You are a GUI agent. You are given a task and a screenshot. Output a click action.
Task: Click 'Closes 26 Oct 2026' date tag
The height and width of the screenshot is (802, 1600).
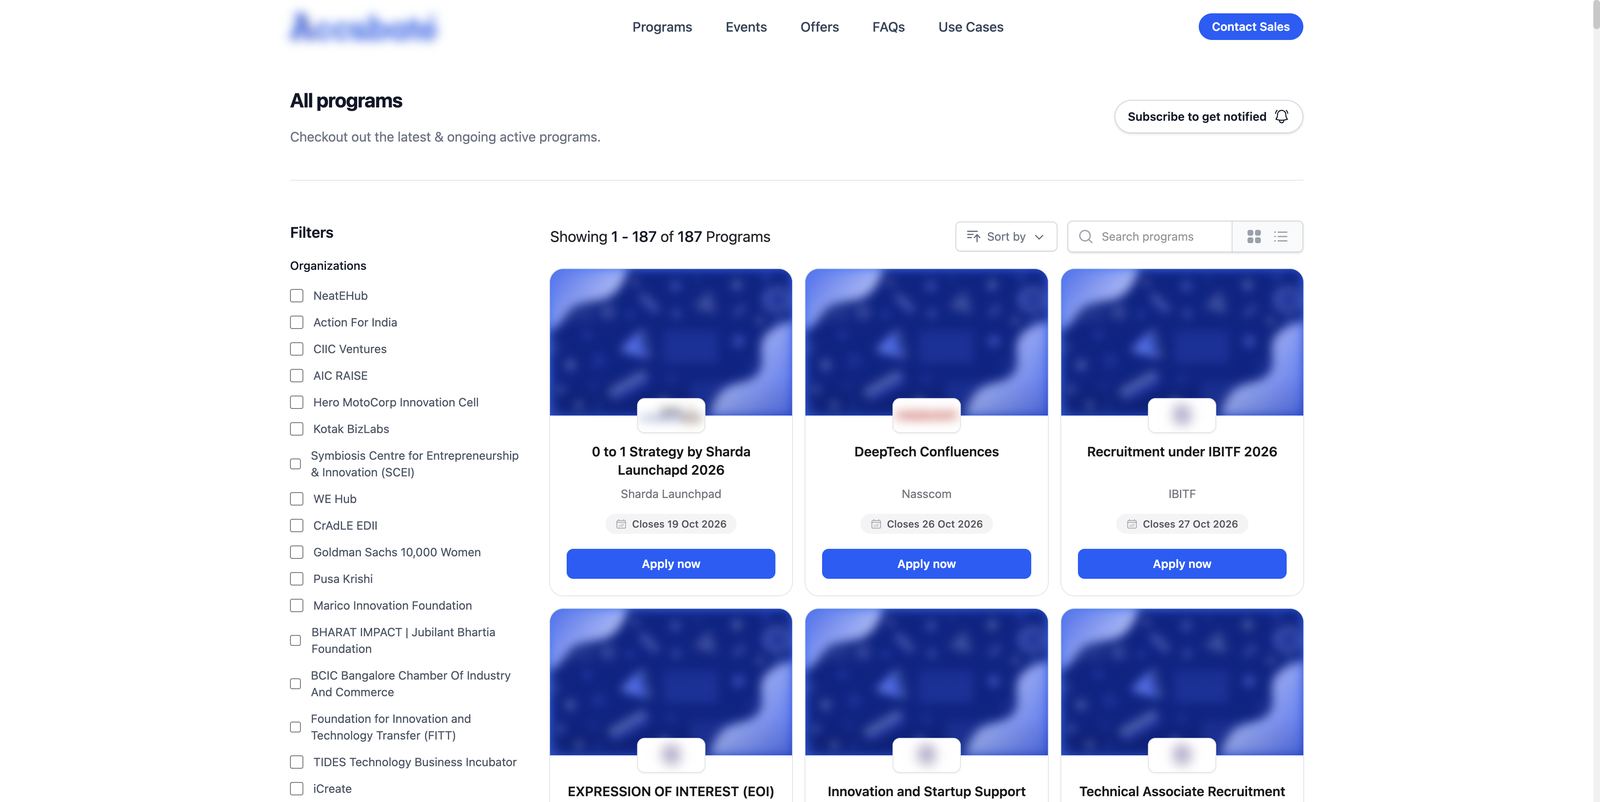[927, 524]
